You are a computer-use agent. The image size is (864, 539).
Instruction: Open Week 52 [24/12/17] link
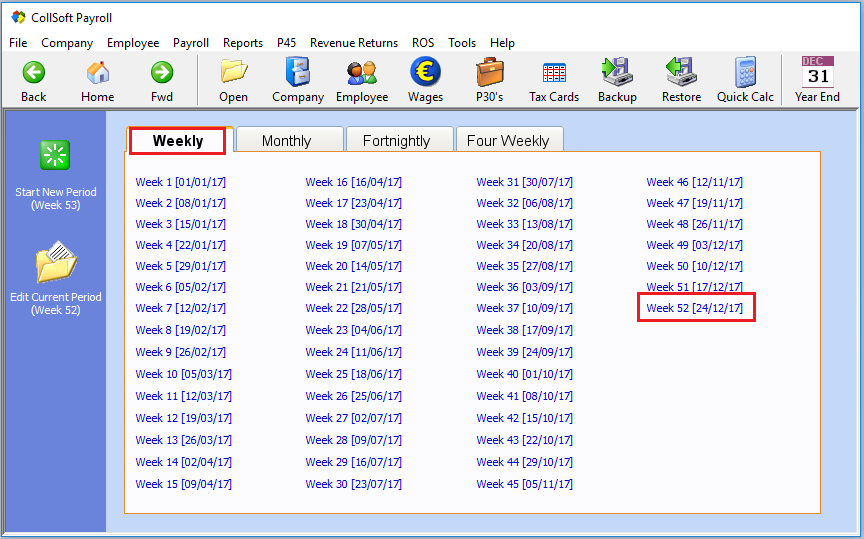695,308
